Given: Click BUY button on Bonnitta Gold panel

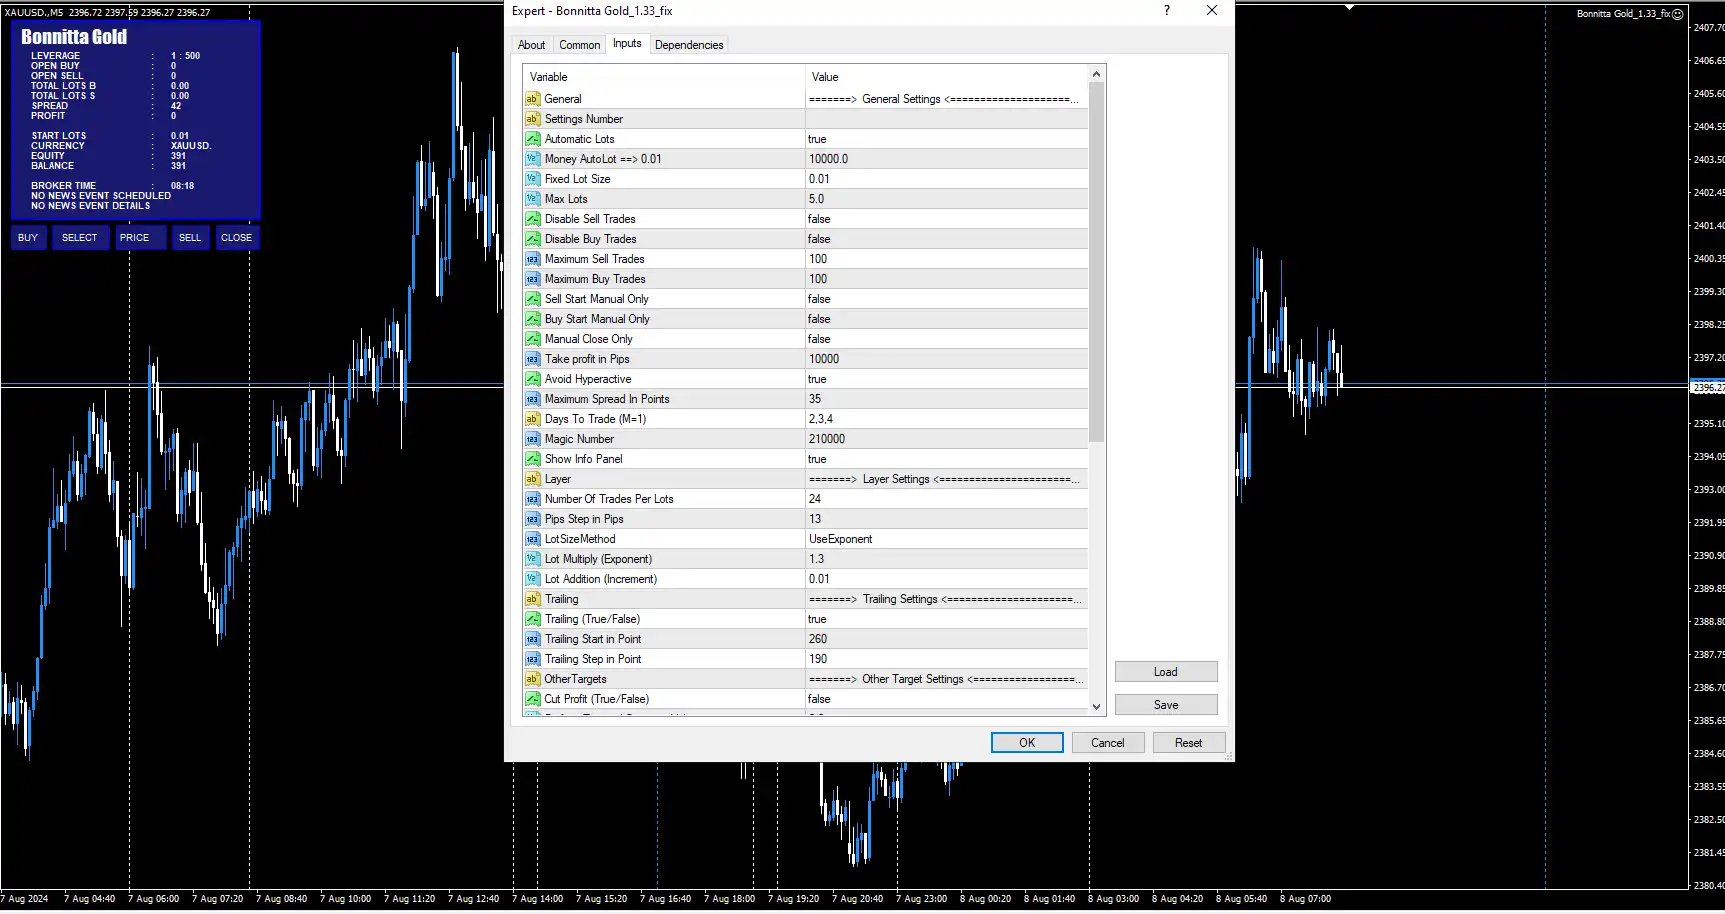Looking at the screenshot, I should (28, 238).
